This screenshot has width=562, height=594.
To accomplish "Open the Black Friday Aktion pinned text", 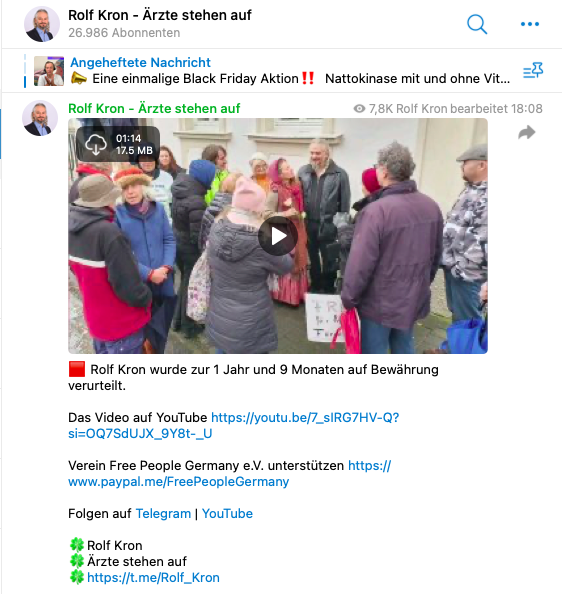I will 195,78.
